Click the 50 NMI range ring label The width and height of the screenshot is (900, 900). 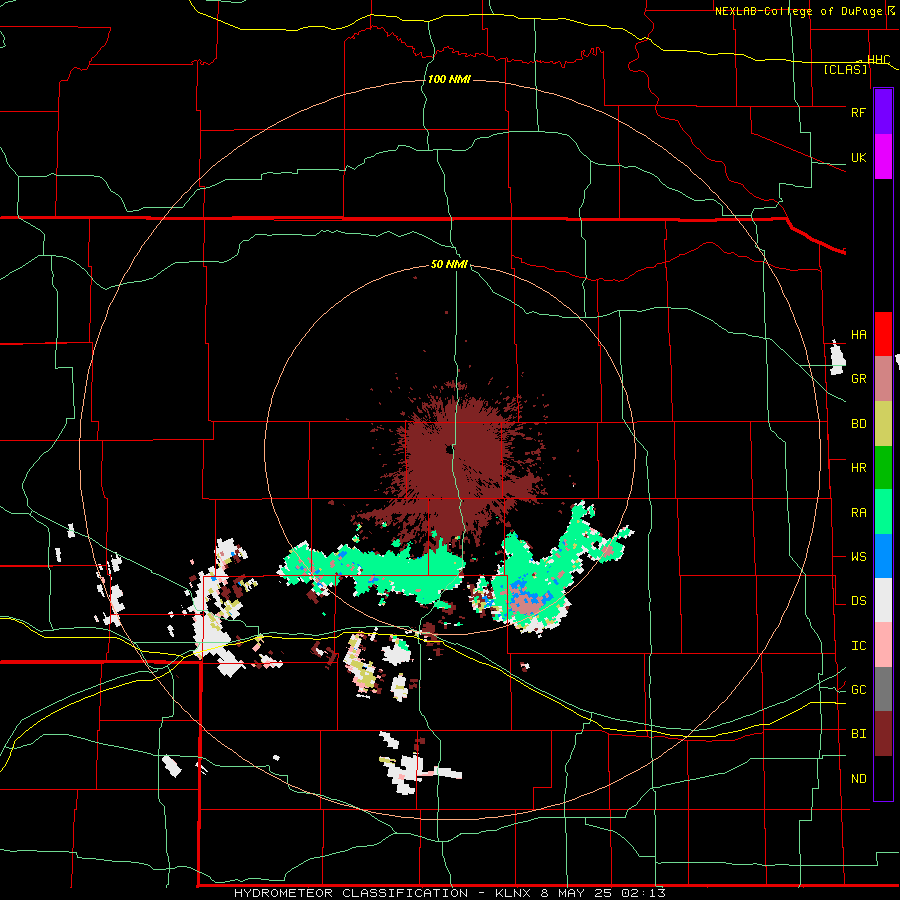[449, 264]
